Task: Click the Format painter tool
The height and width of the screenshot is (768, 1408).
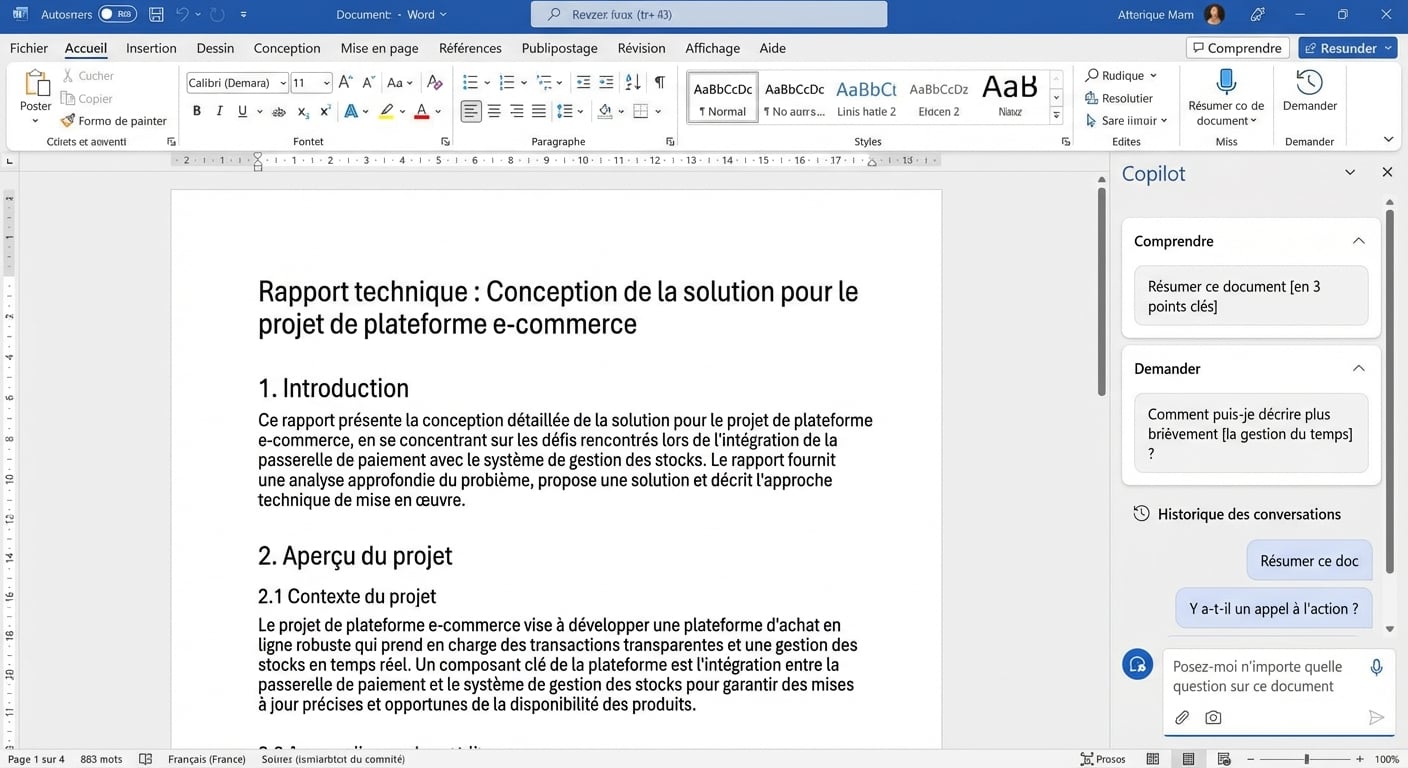Action: 113,121
